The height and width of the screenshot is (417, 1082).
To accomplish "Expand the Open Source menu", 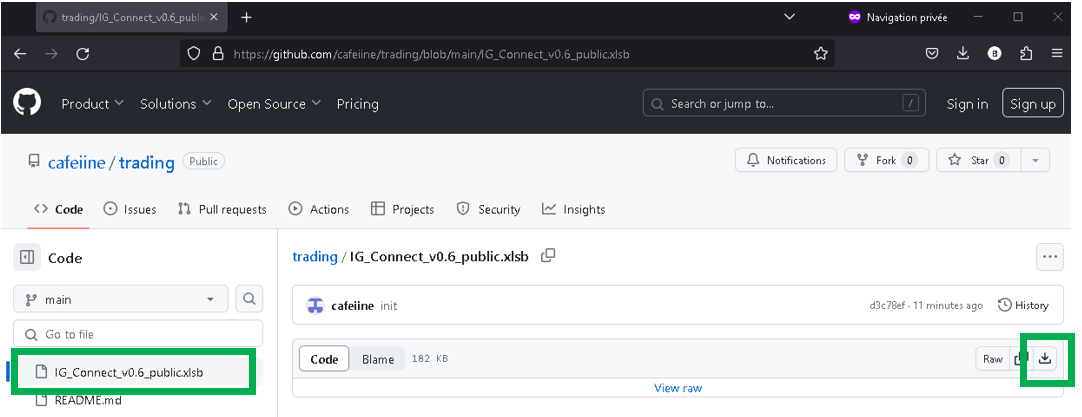I will pyautogui.click(x=274, y=104).
